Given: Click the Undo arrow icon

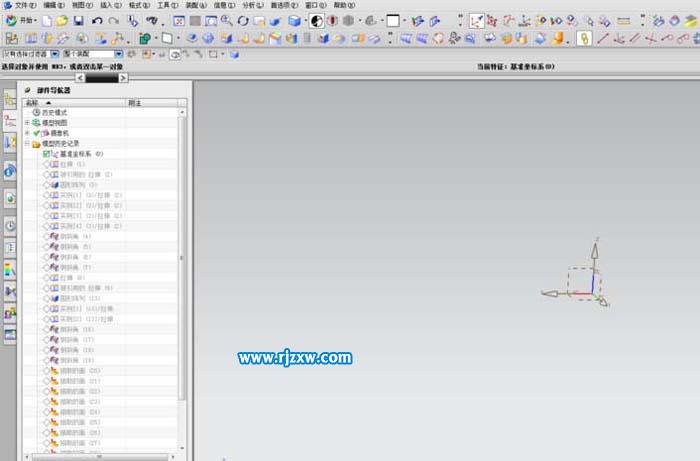Looking at the screenshot, I should click(97, 21).
